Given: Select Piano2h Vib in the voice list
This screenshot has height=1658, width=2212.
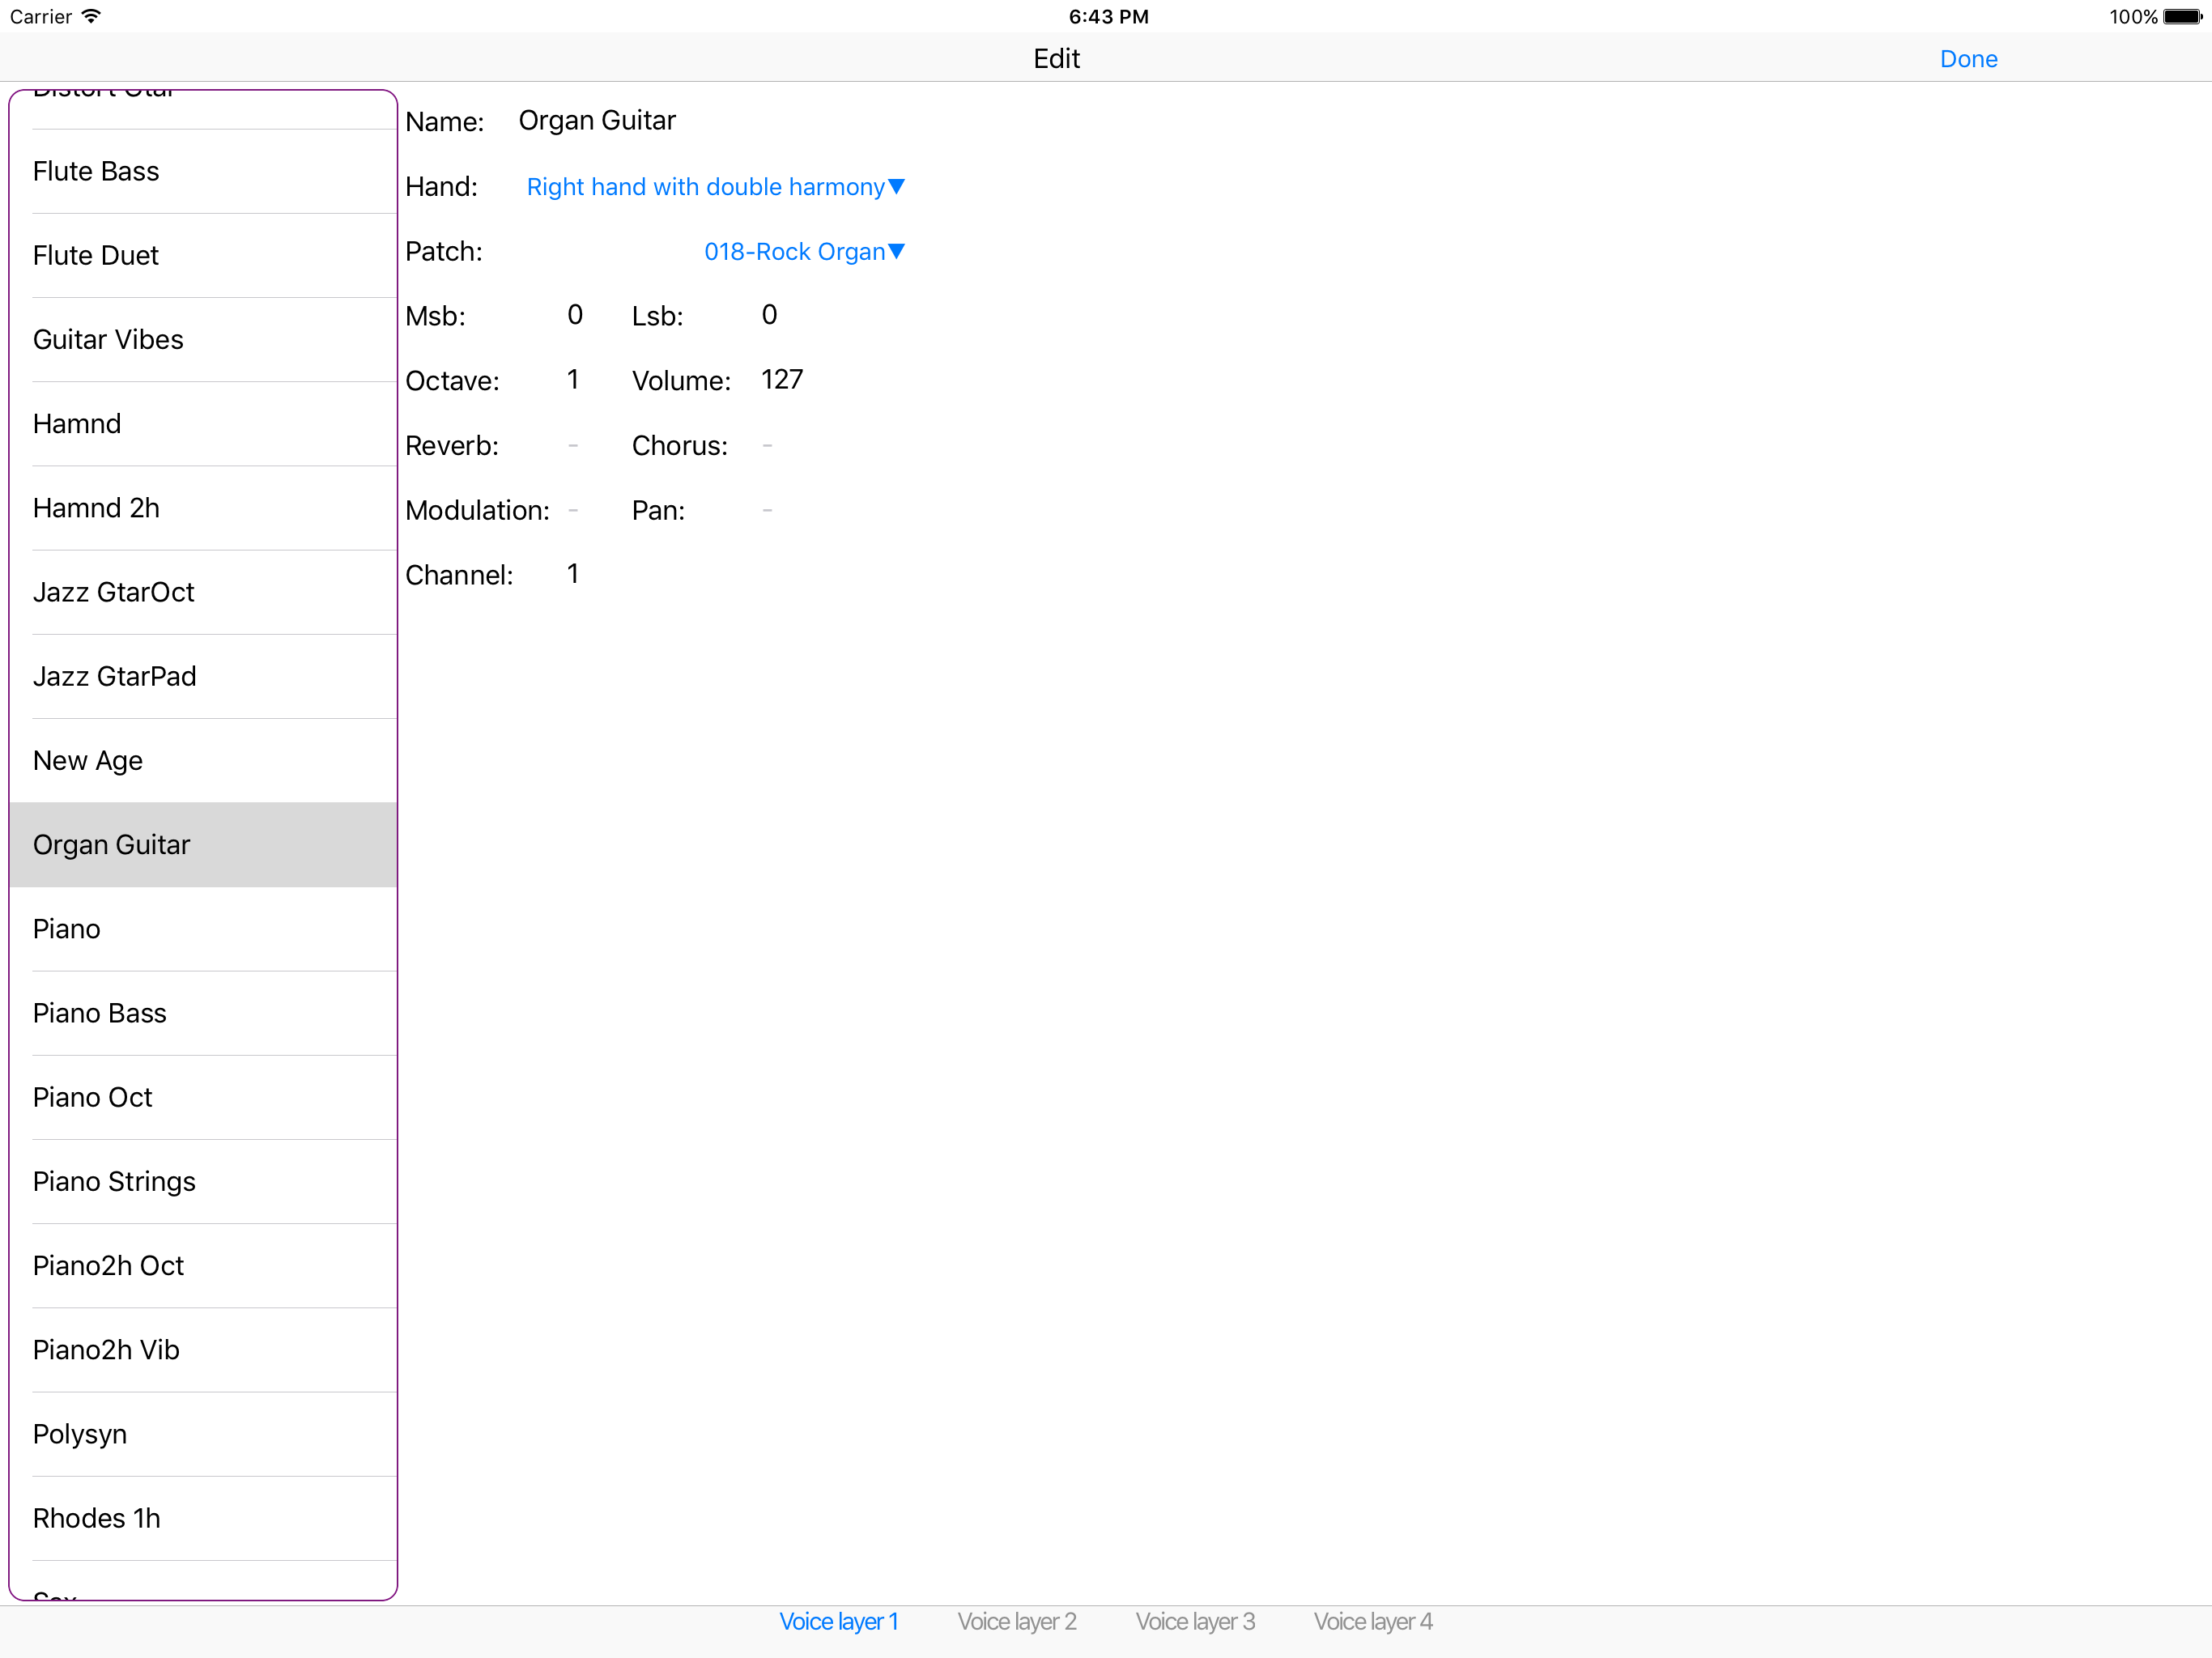Looking at the screenshot, I should click(x=203, y=1350).
